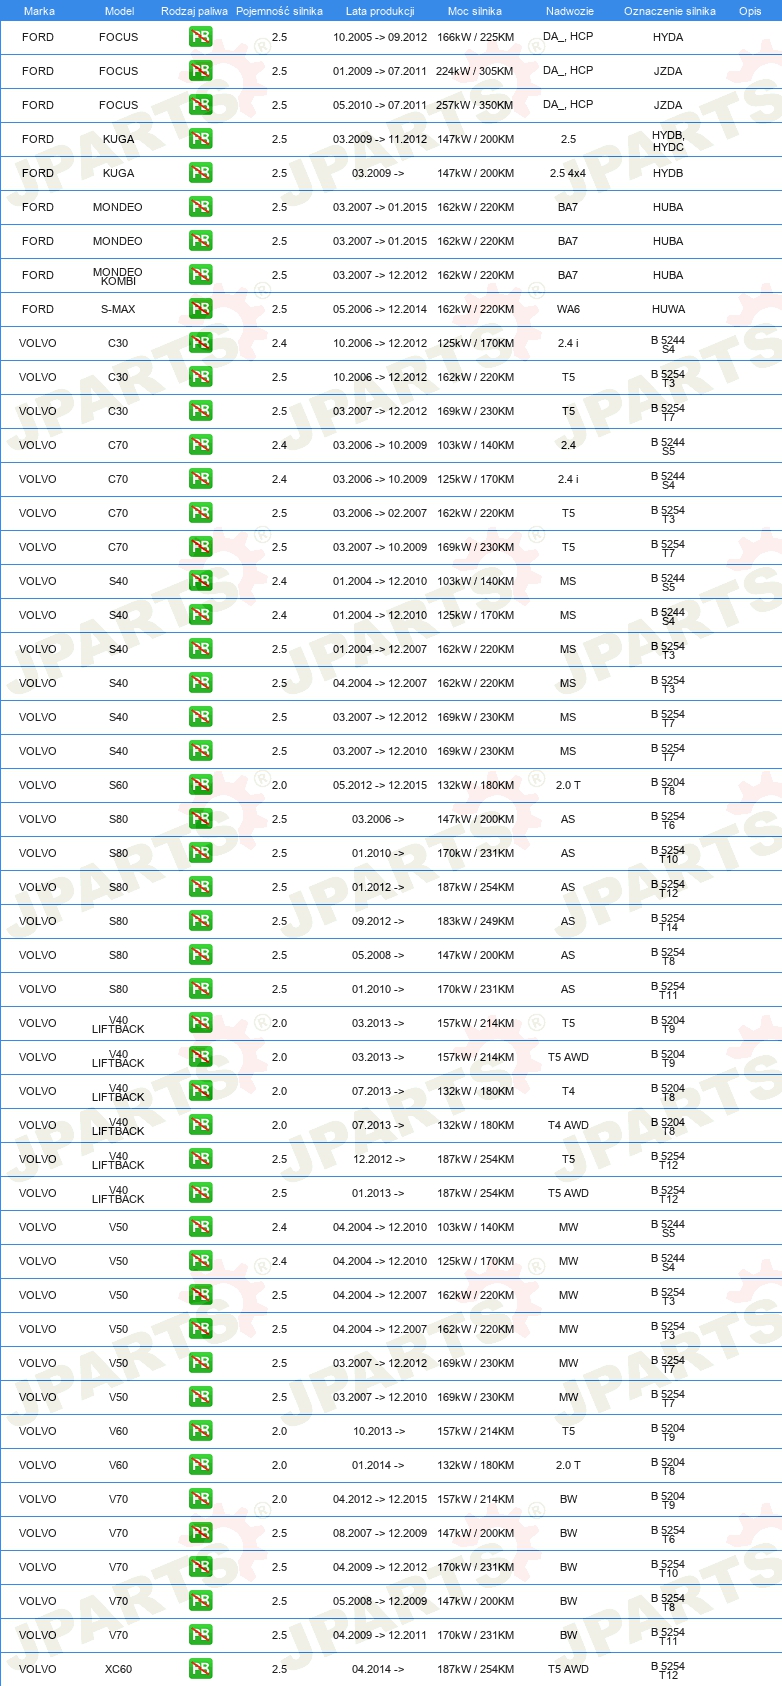This screenshot has width=782, height=1686.
Task: Select the Opis column header
Action: pyautogui.click(x=750, y=11)
